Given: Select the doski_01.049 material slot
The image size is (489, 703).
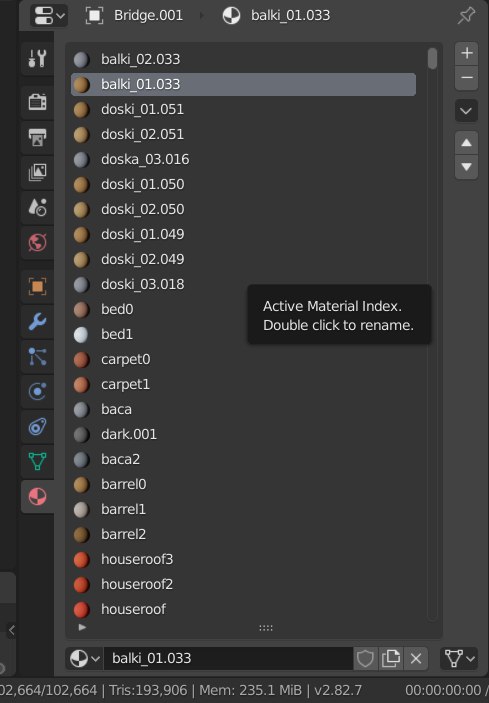Looking at the screenshot, I should click(243, 234).
